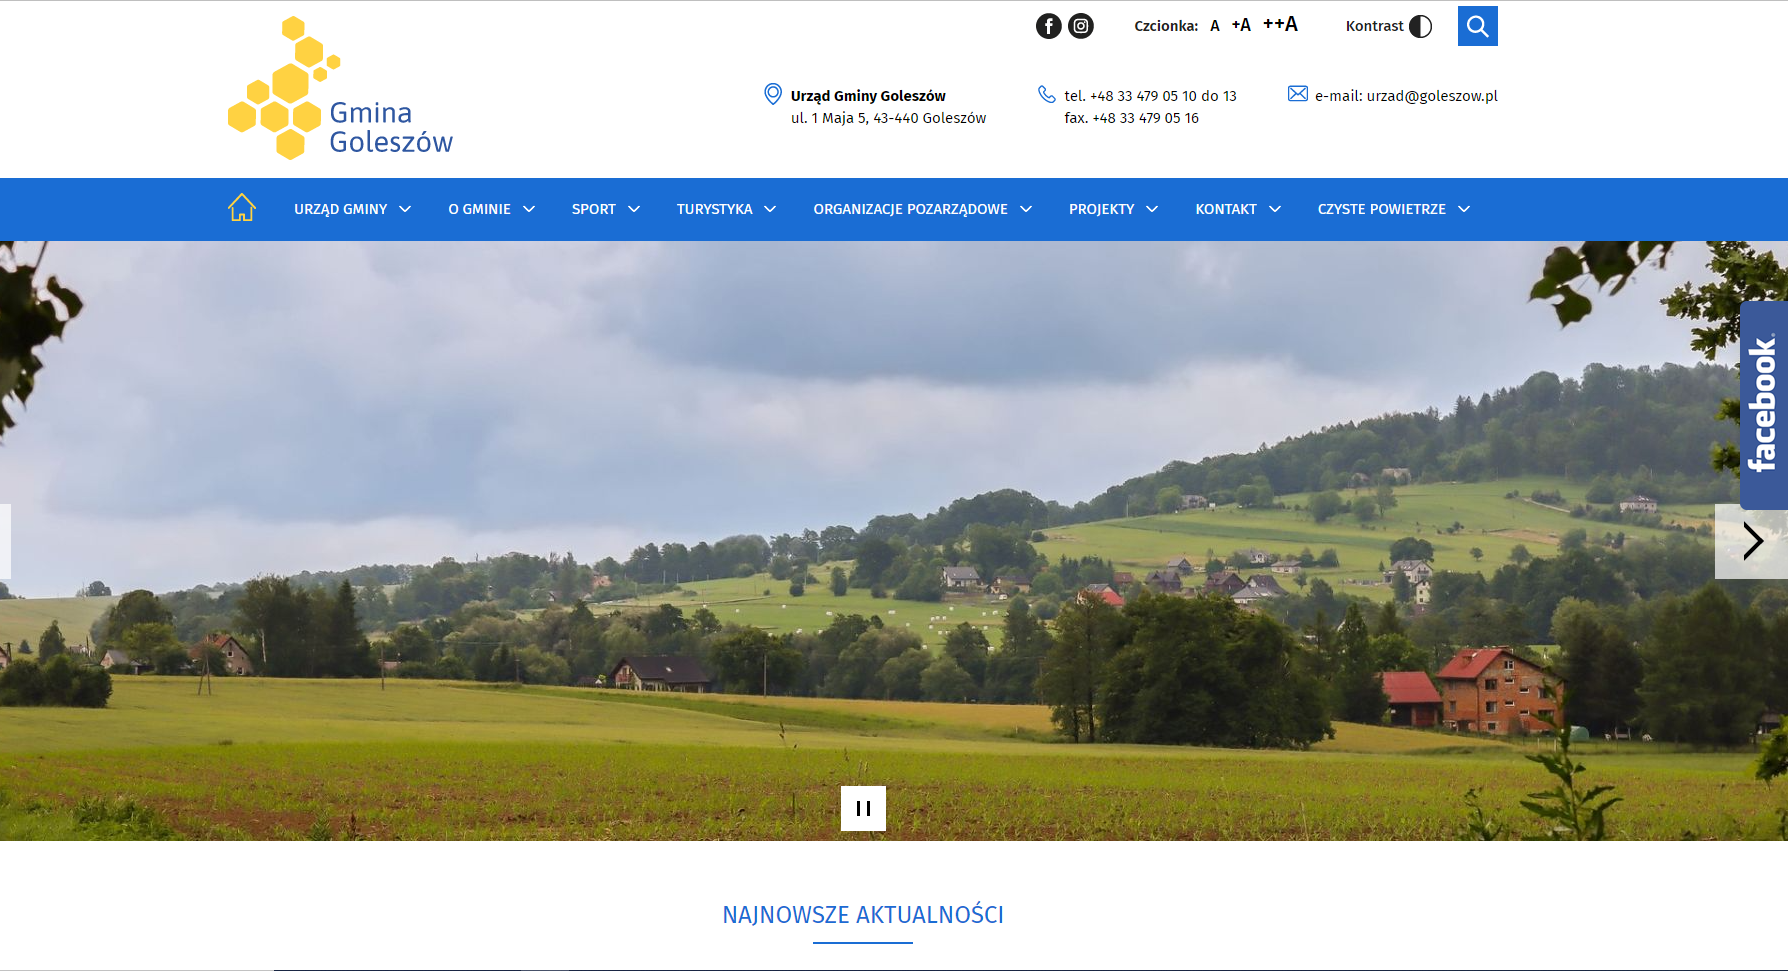Expand chevron next to SPORT

point(634,209)
